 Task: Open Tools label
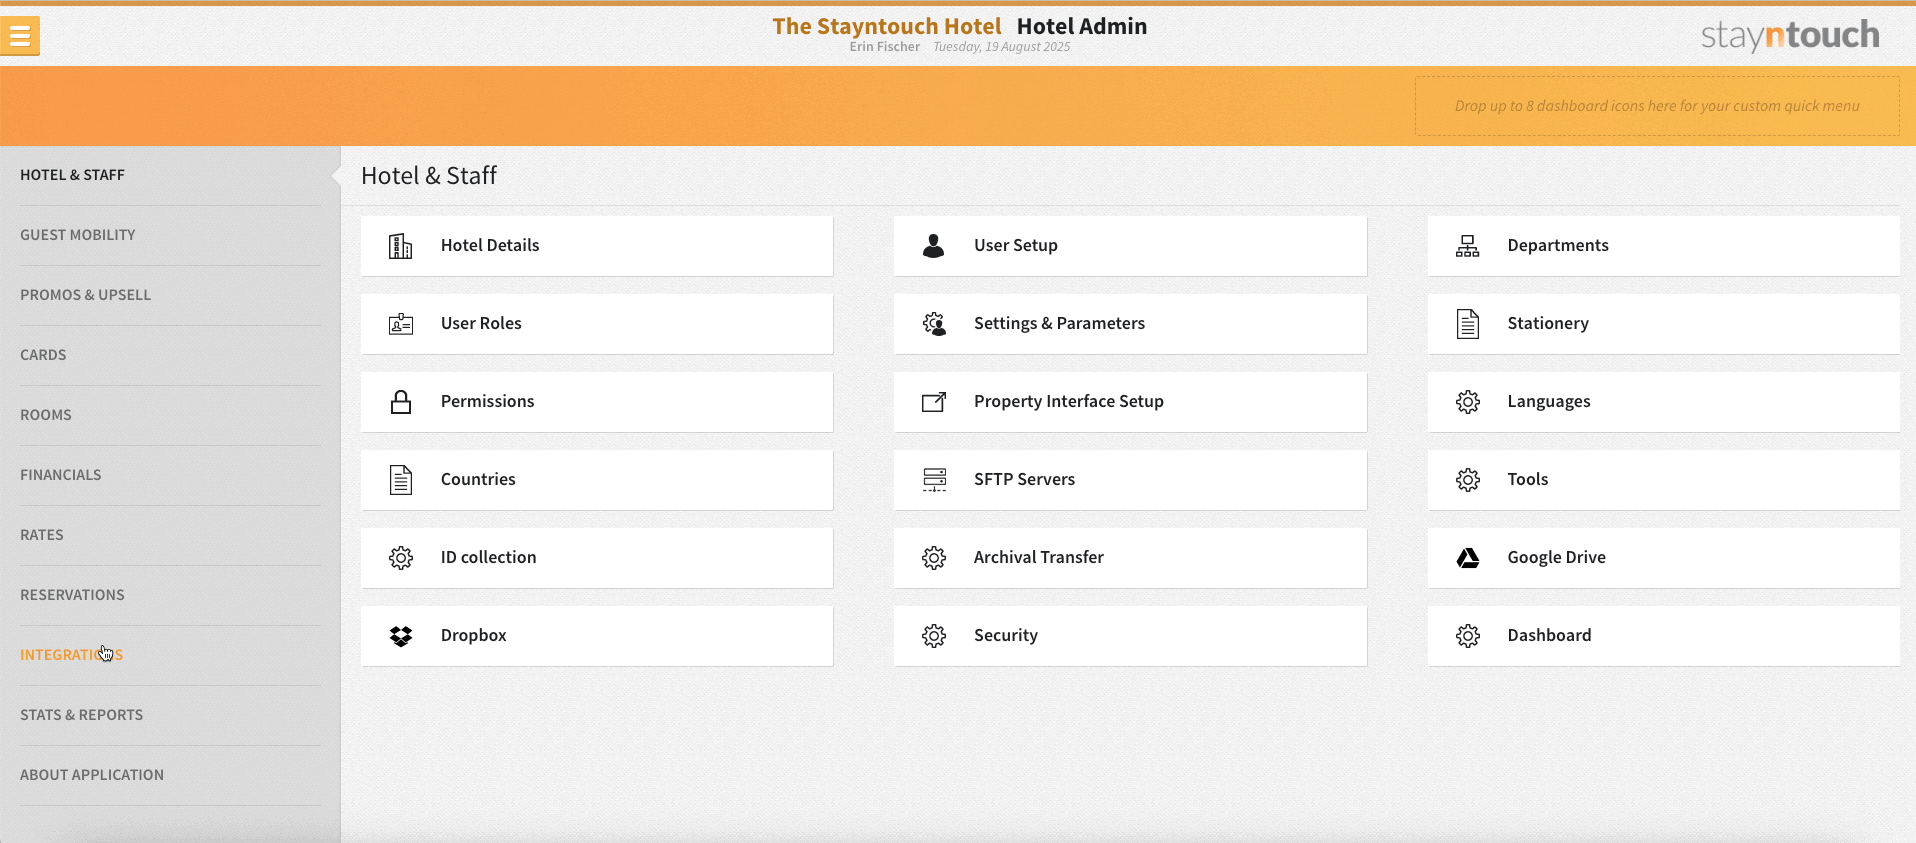coord(1528,480)
